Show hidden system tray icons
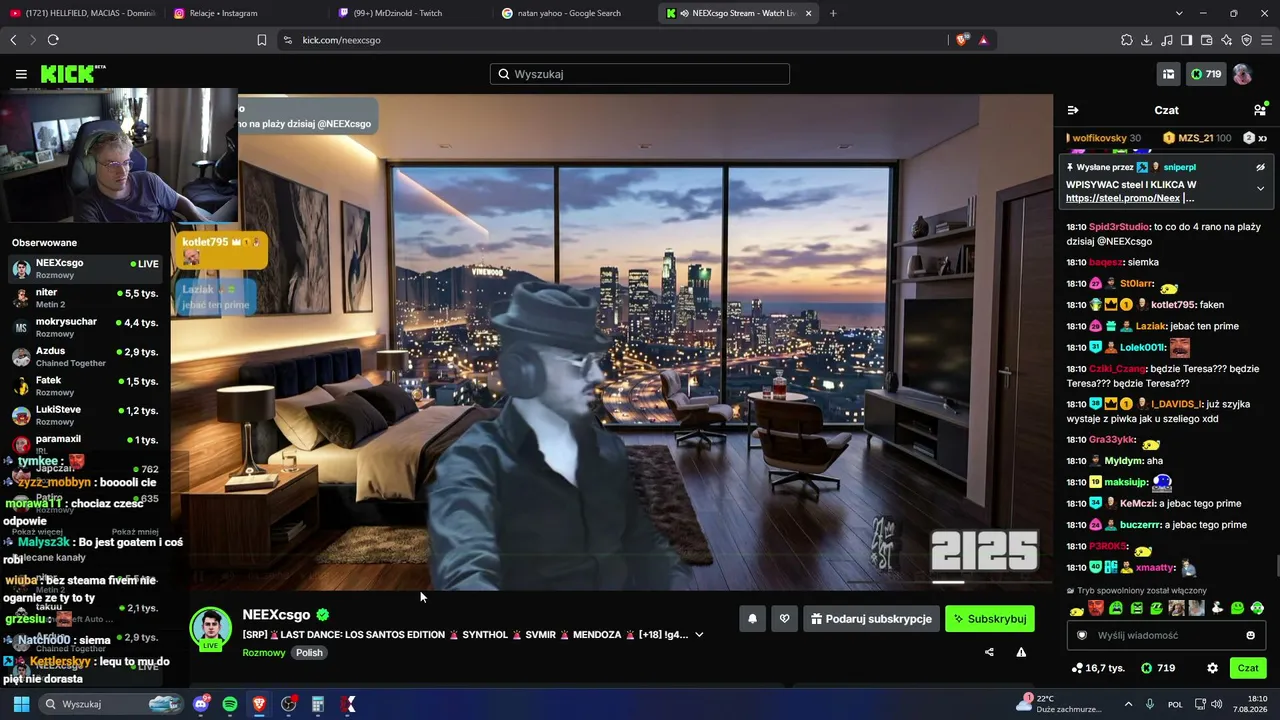 (x=1129, y=704)
